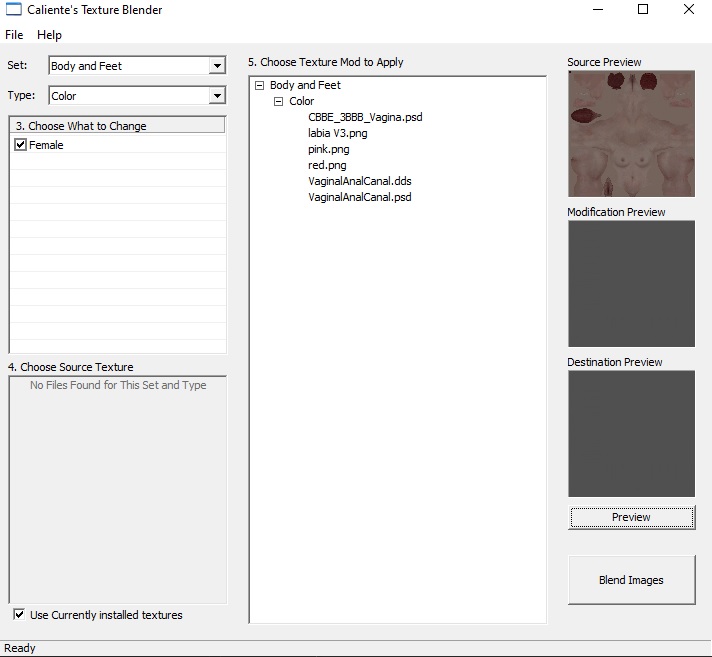Click the No Files Found for This Set and Type text
The width and height of the screenshot is (712, 657).
pos(118,385)
